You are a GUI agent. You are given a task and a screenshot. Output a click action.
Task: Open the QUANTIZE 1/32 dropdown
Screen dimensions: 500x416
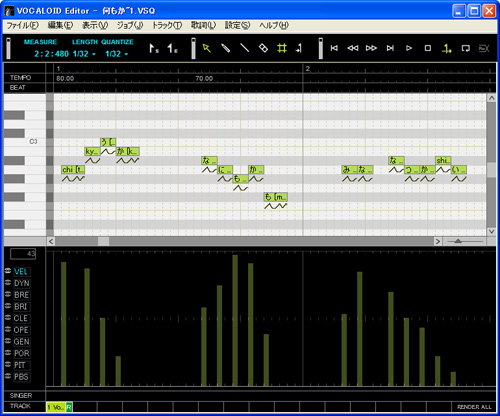117,54
